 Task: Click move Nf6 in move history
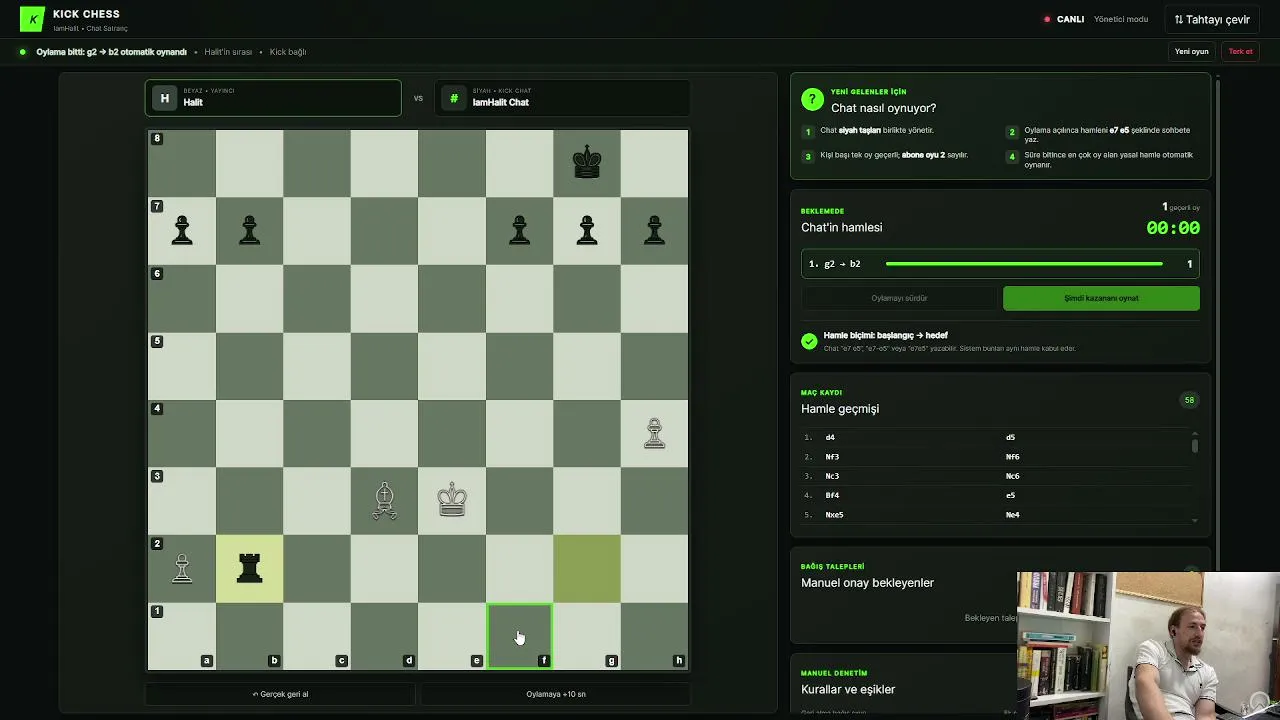pyautogui.click(x=1012, y=457)
